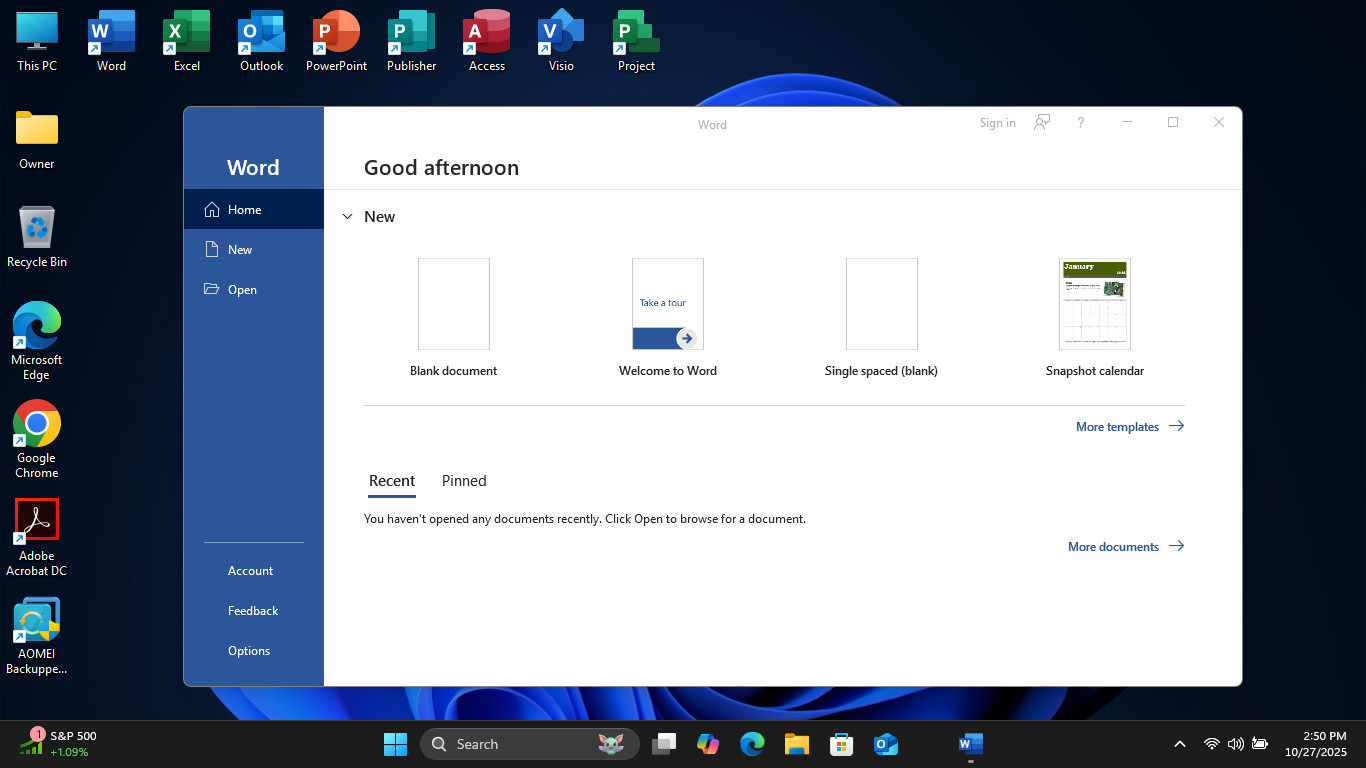Open the clock showing 2:50 PM
Screen dimensions: 1366x768
(x=1316, y=744)
